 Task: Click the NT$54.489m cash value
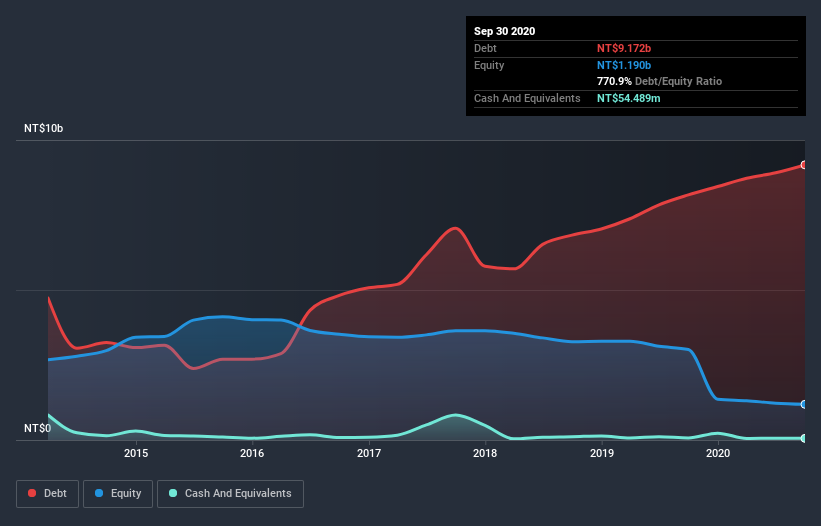629,98
